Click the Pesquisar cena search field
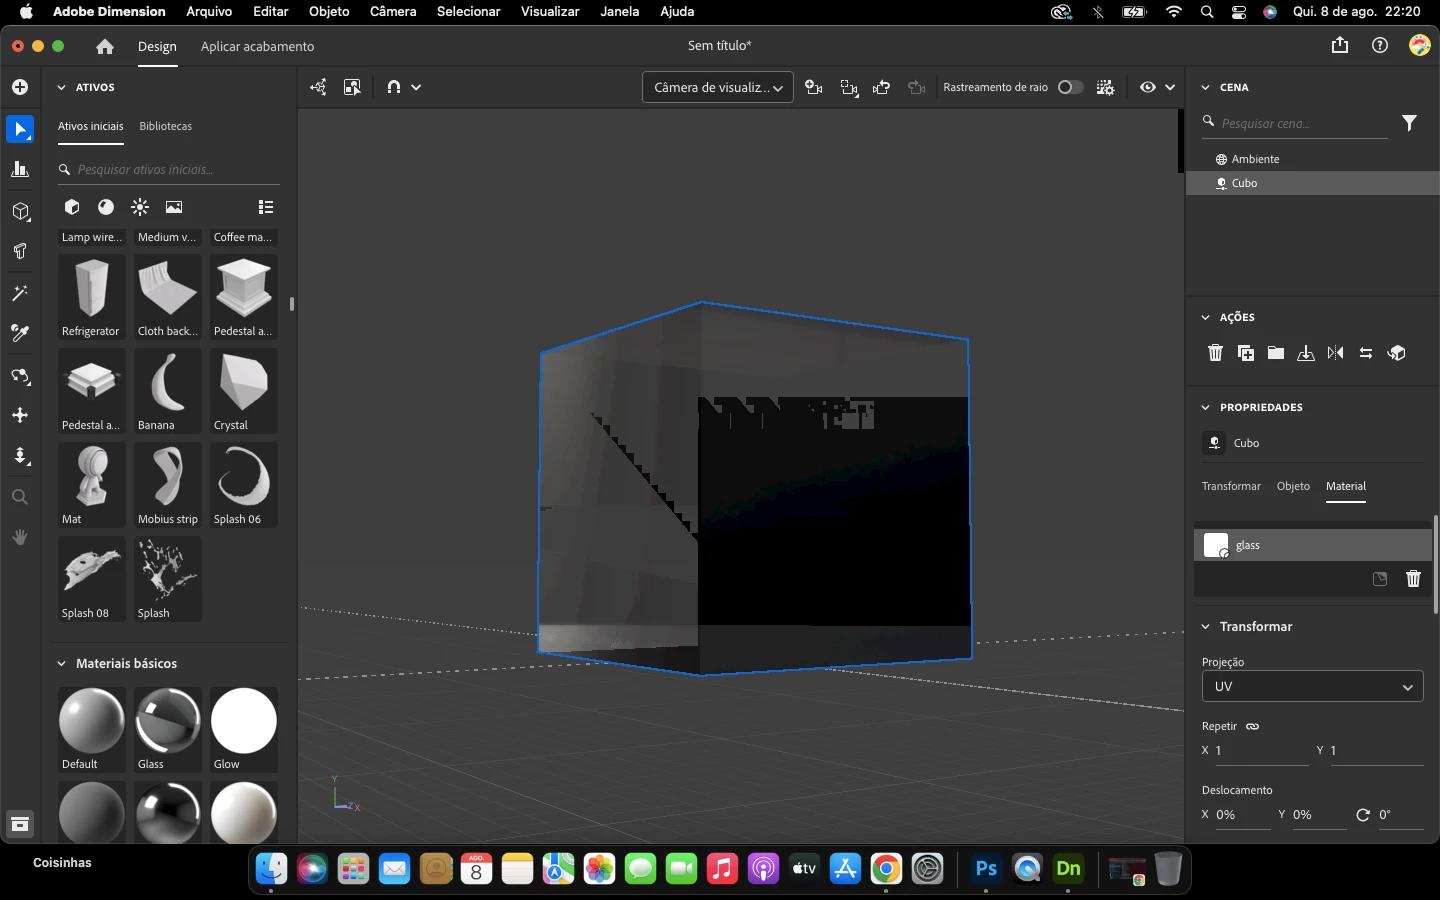The height and width of the screenshot is (900, 1440). tap(1295, 123)
